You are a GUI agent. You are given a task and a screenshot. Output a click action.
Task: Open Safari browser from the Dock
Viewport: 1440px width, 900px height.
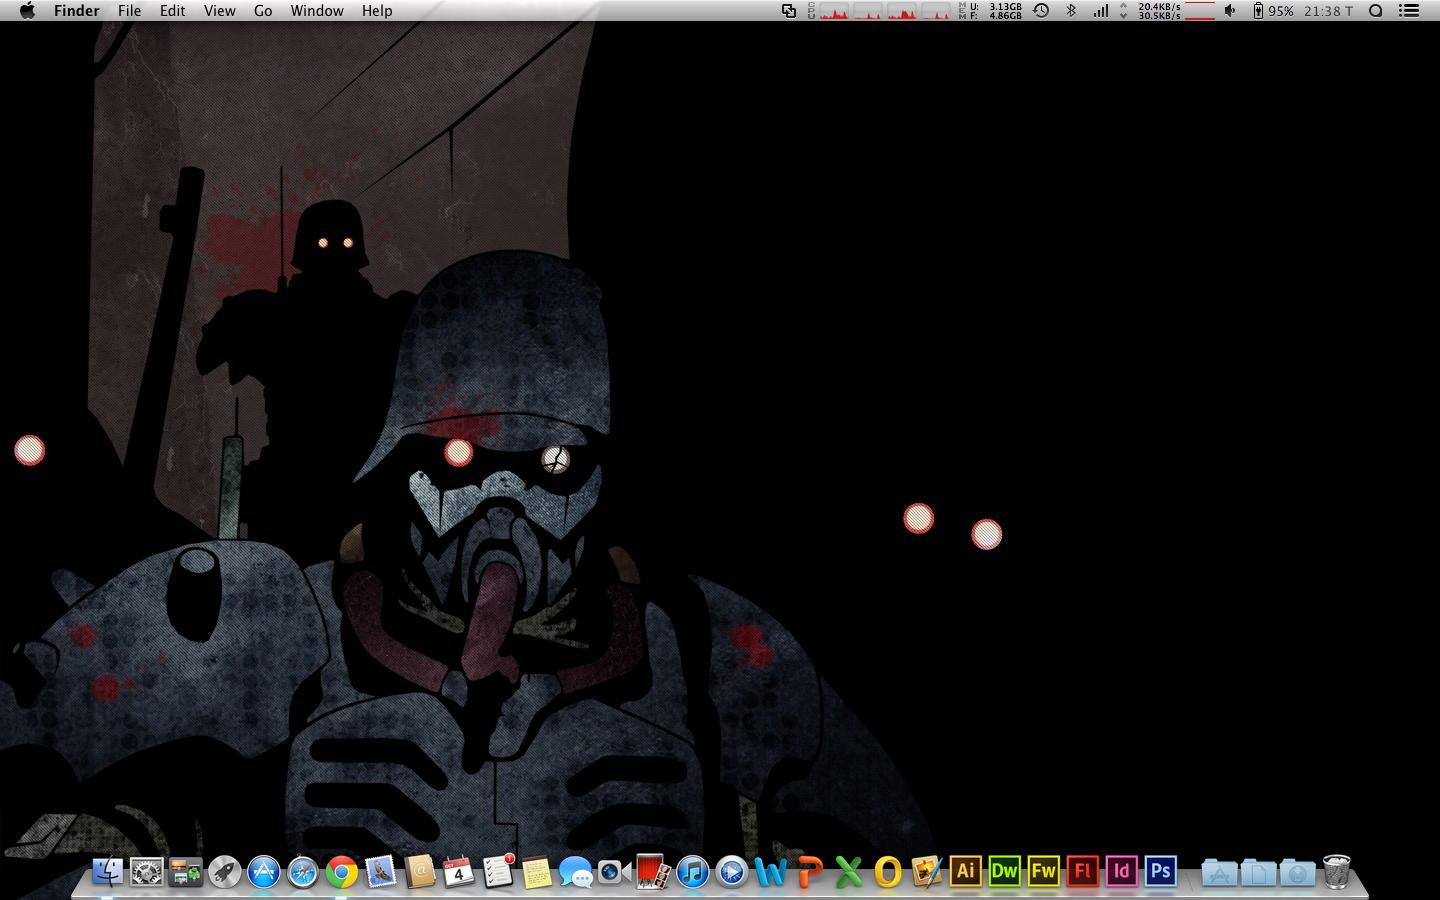[x=303, y=872]
